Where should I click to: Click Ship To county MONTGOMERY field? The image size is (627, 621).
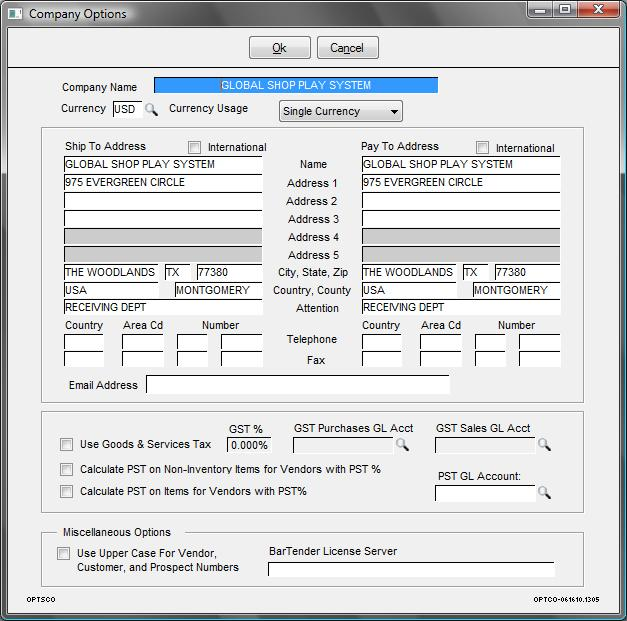219,290
